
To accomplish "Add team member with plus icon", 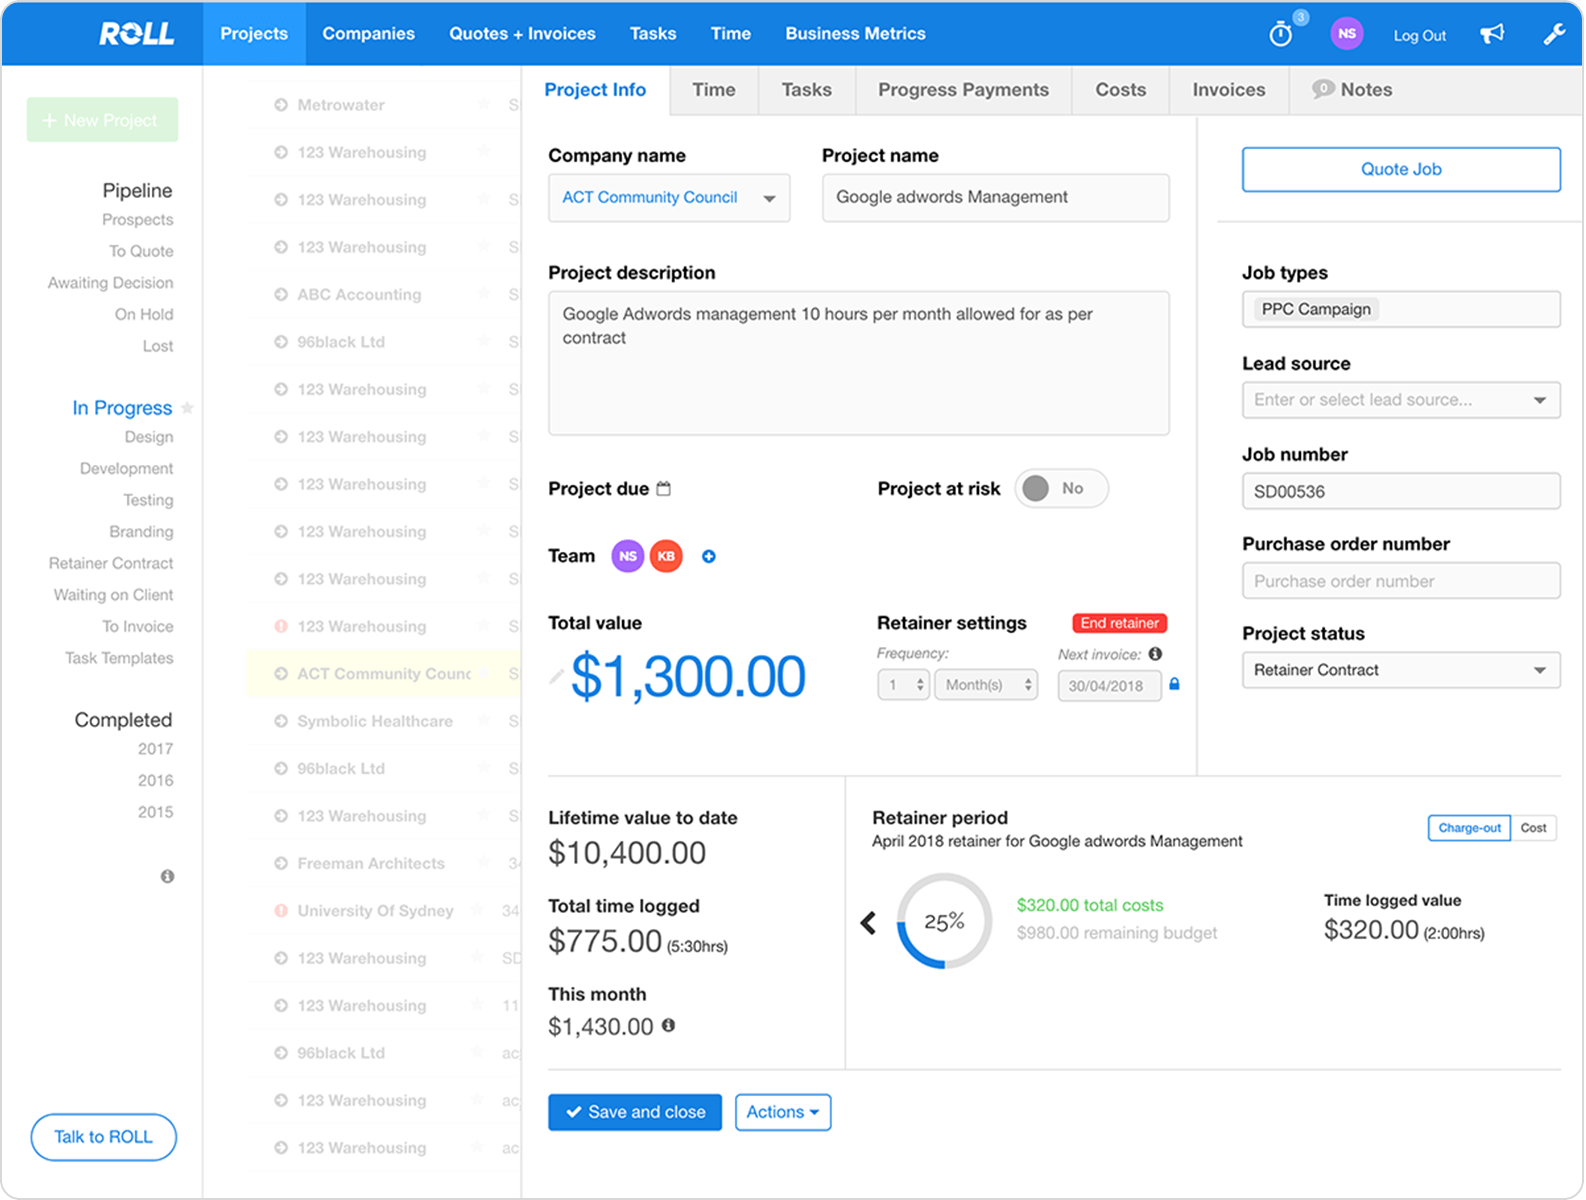I will [x=709, y=557].
